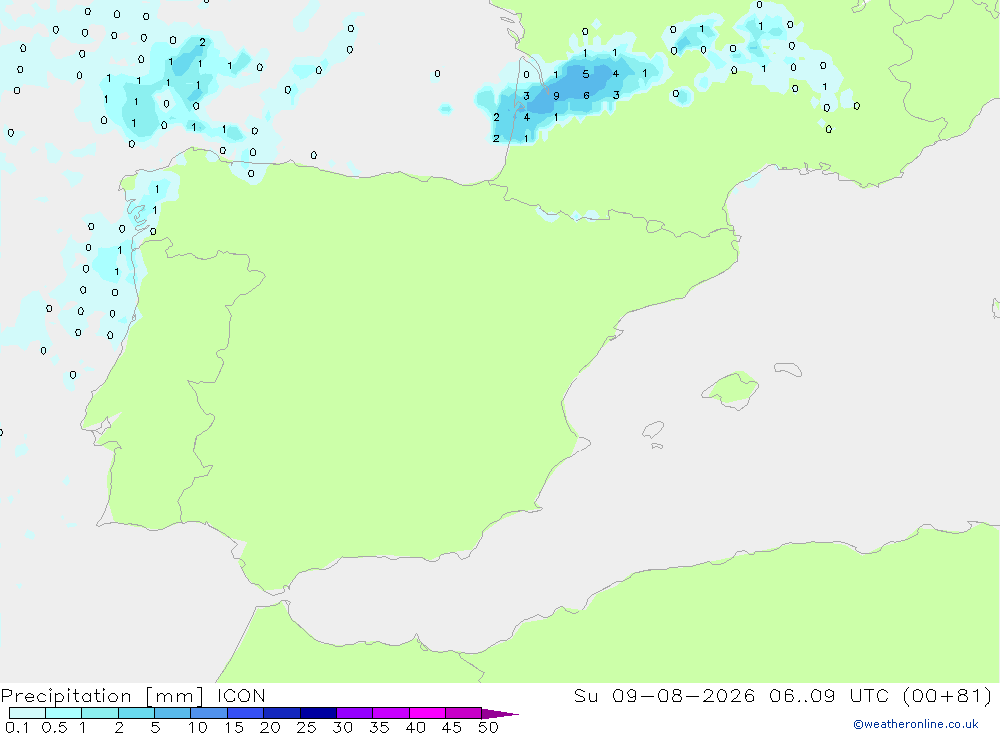The height and width of the screenshot is (733, 1000).
Task: Click the 'UTC' label
Action: pos(869,695)
